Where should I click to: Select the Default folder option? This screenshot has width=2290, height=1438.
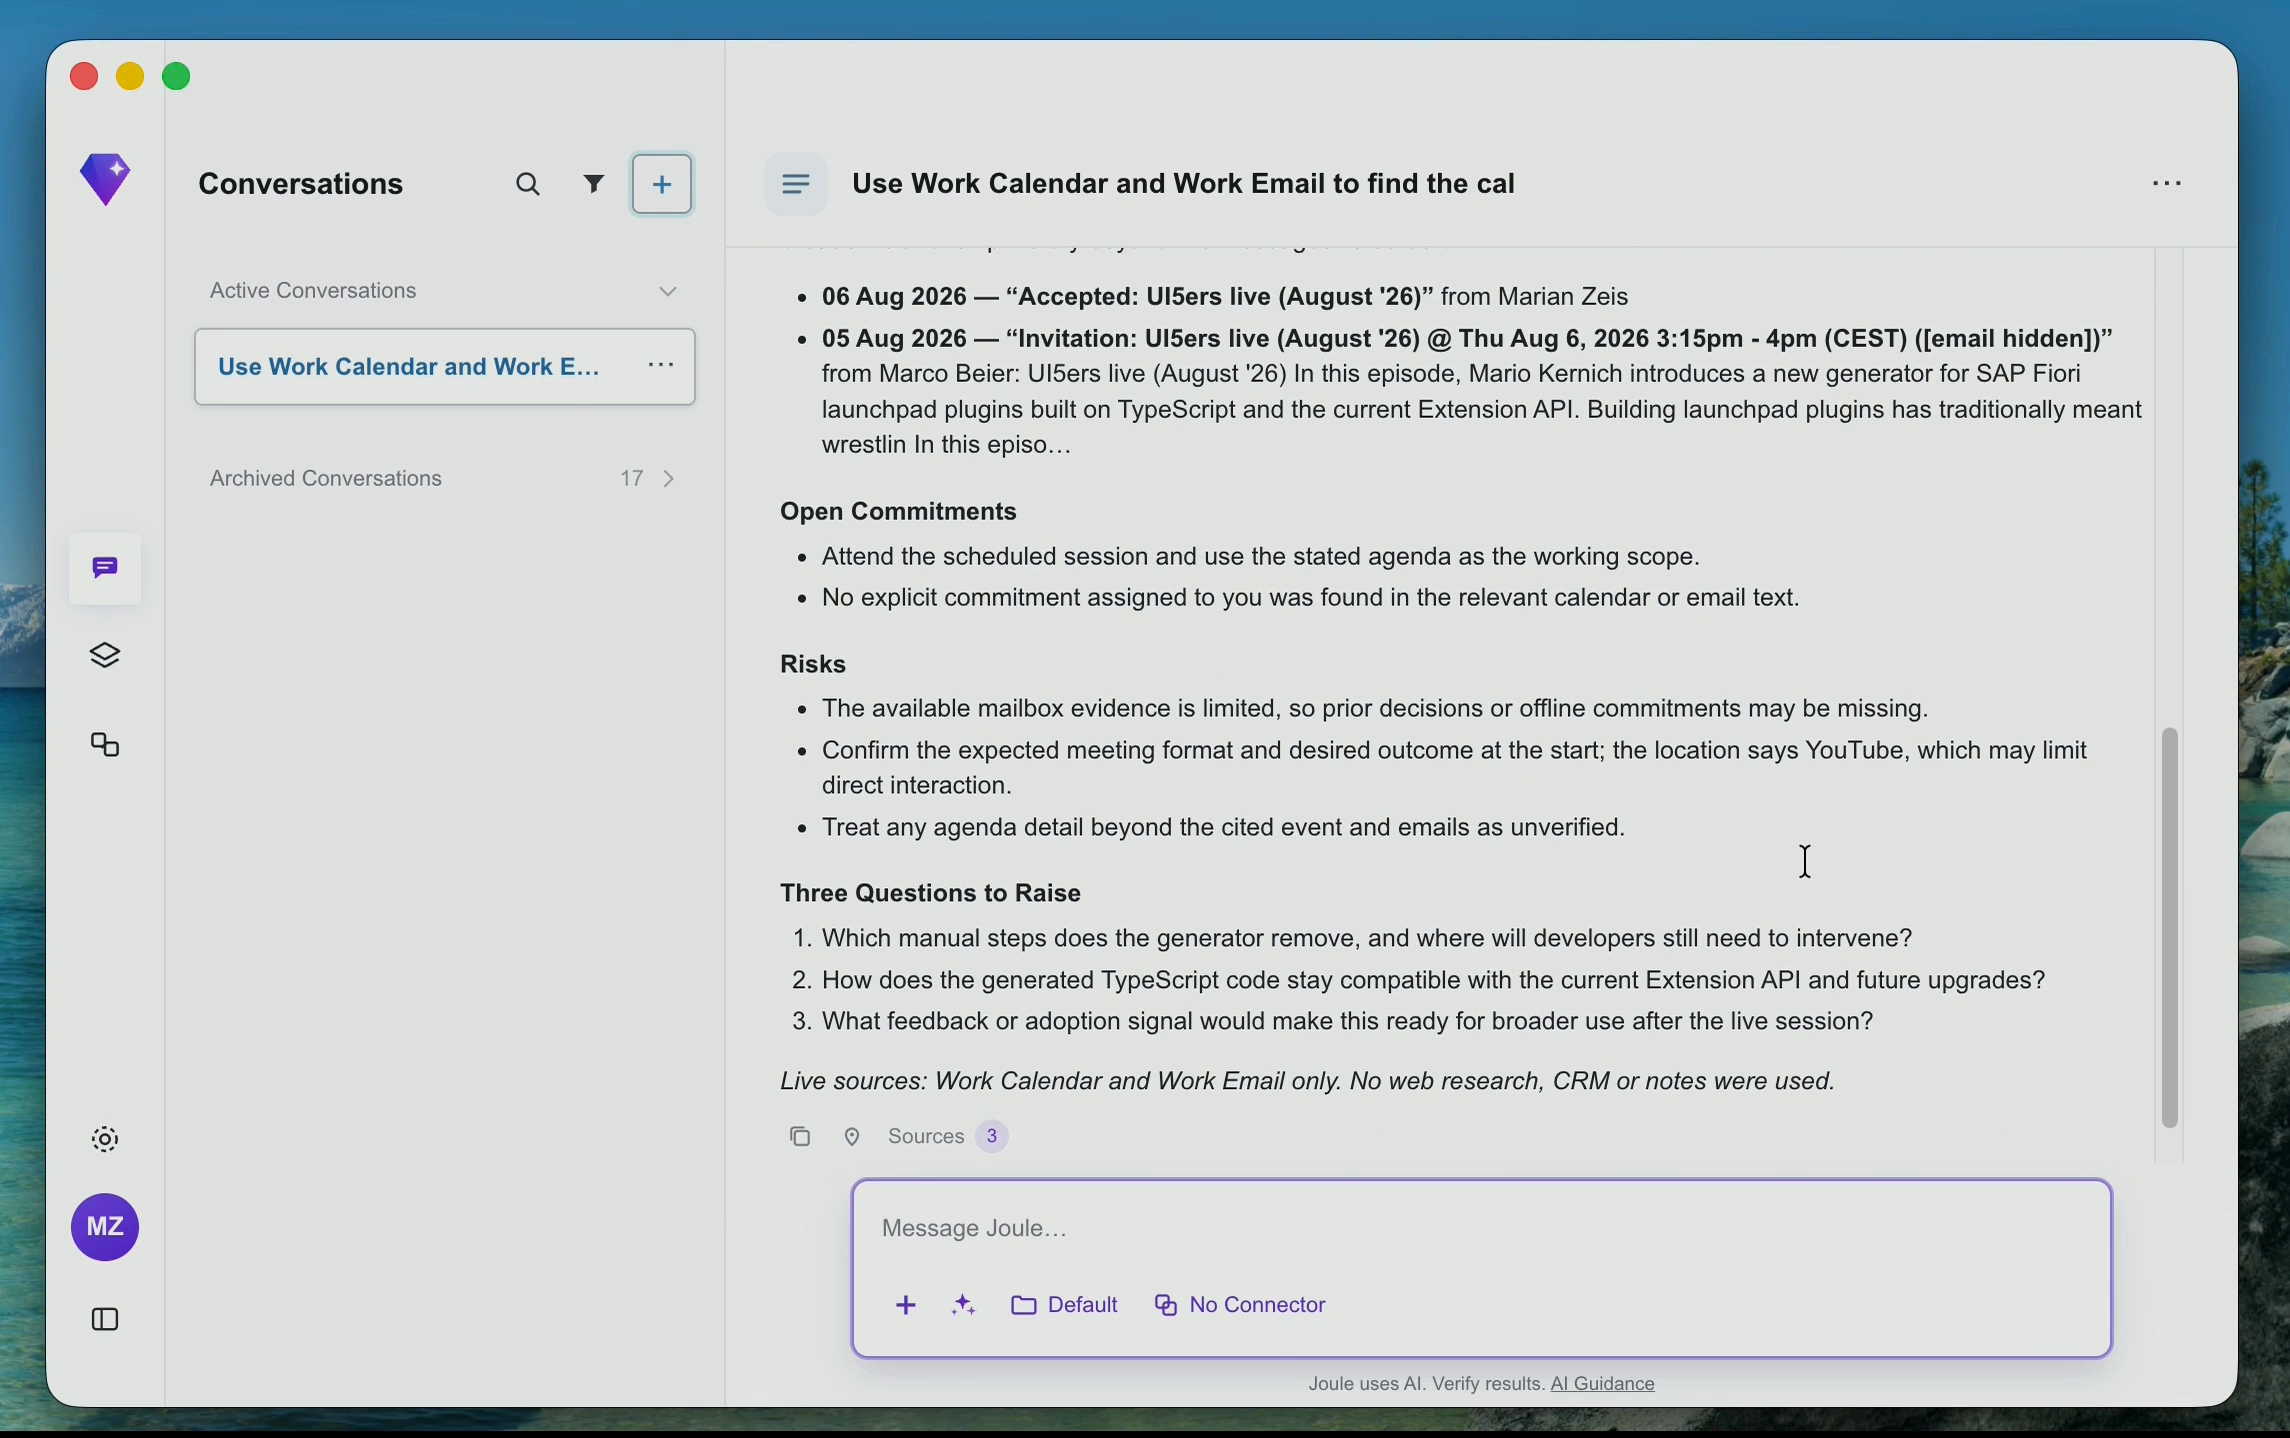(x=1064, y=1305)
